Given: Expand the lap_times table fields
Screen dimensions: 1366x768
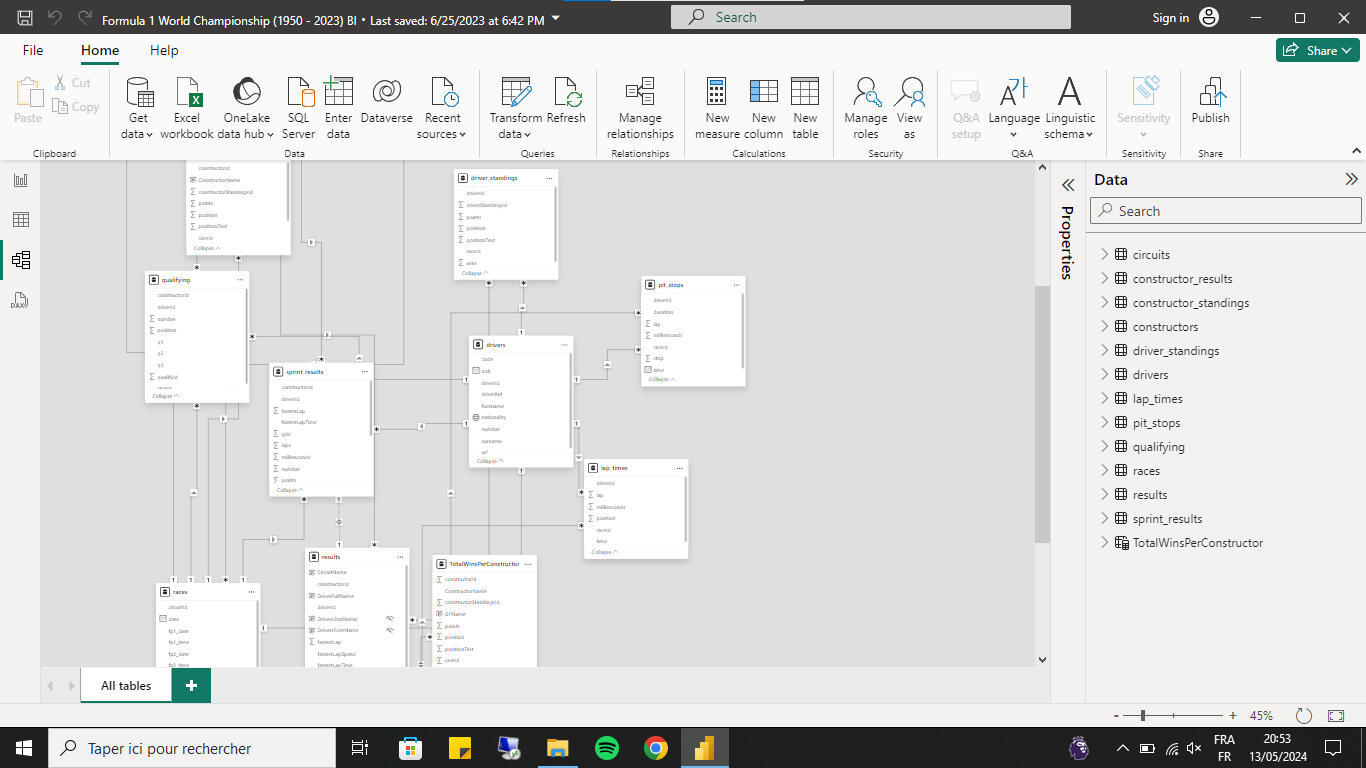Looking at the screenshot, I should pos(1105,399).
